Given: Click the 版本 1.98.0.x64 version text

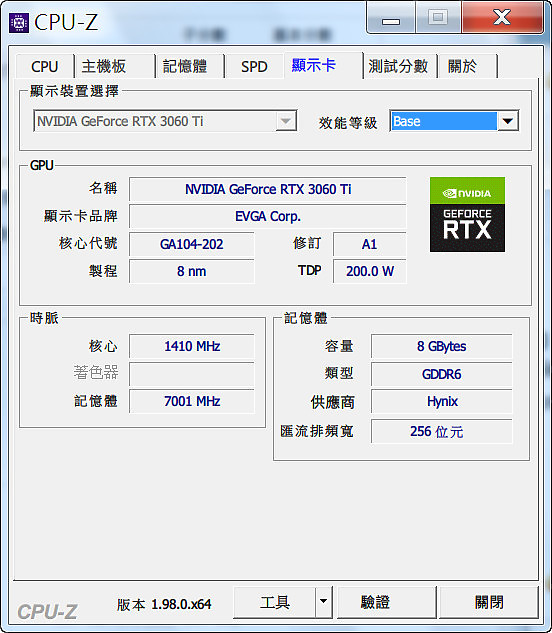Looking at the screenshot, I should tap(164, 604).
